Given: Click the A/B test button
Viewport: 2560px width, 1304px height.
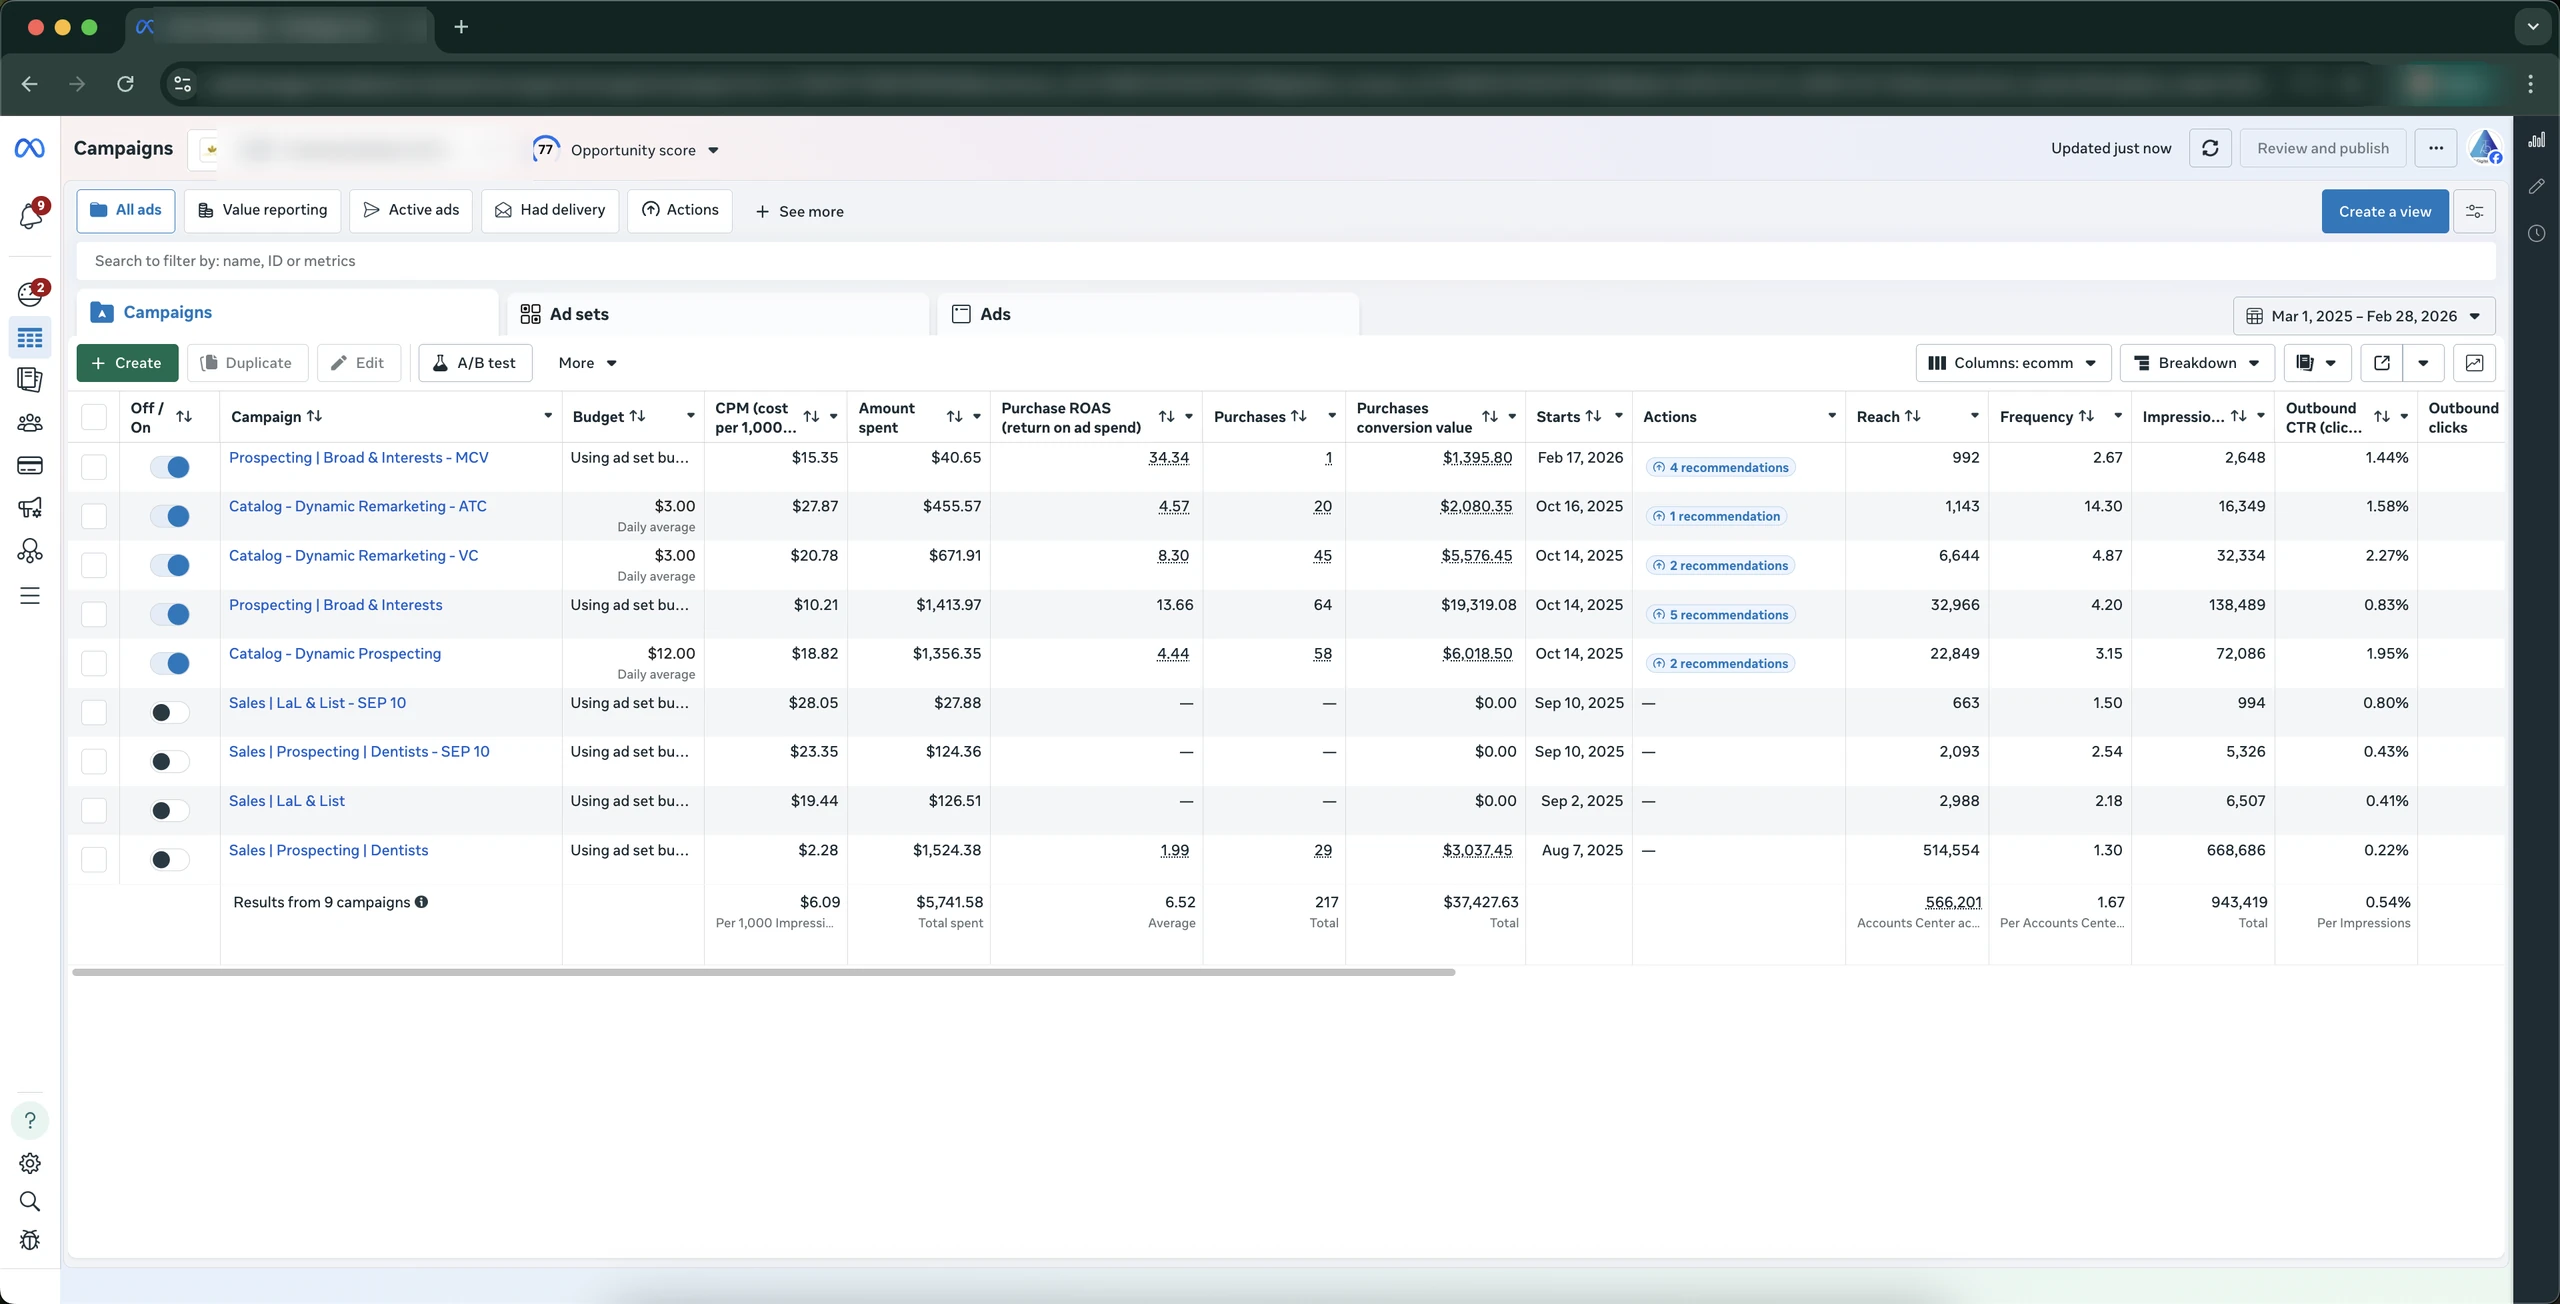Looking at the screenshot, I should (475, 363).
